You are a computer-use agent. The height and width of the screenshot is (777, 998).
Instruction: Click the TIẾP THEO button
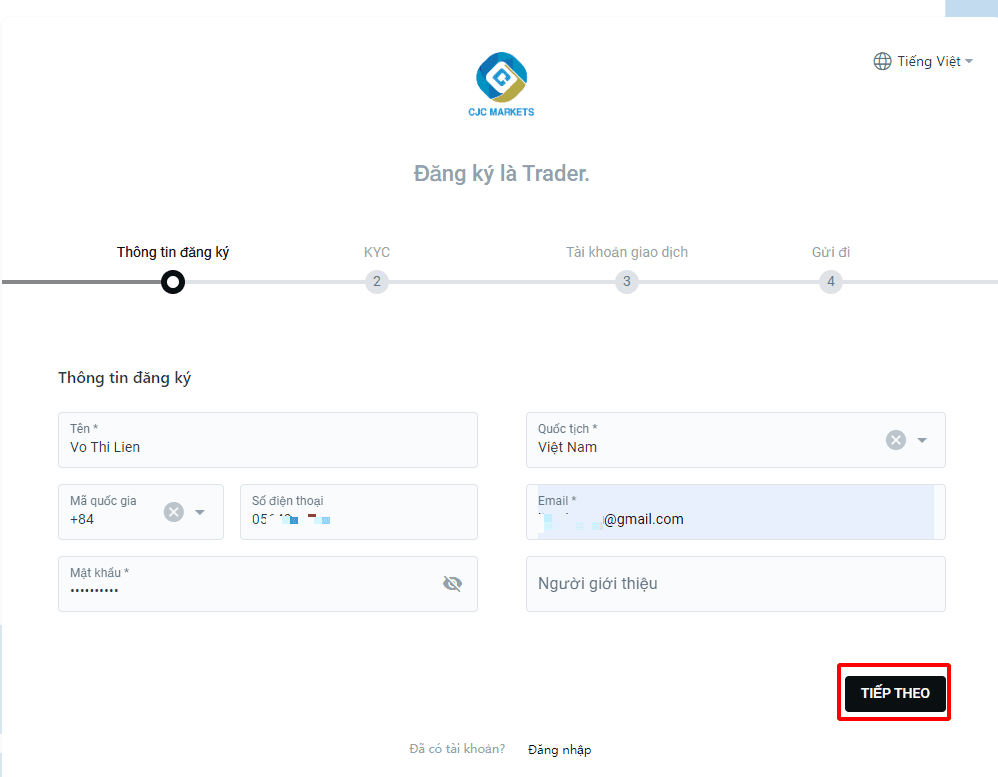pos(895,693)
